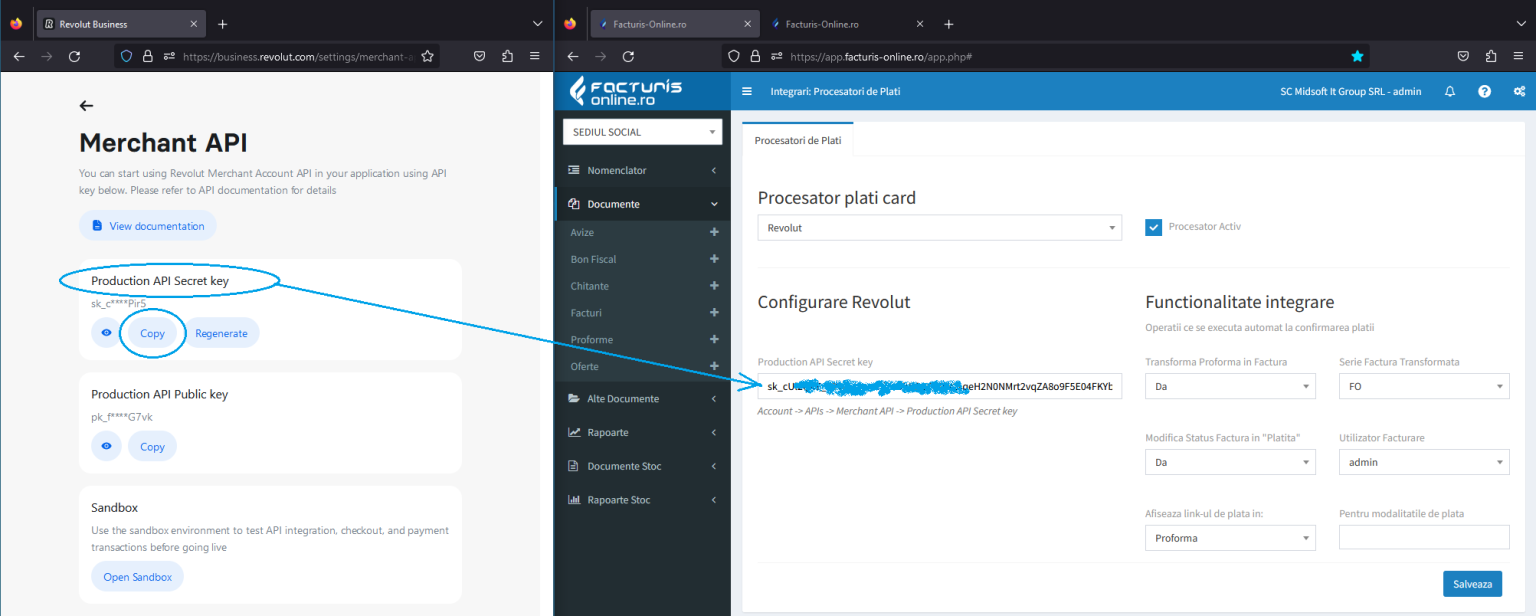This screenshot has width=1536, height=616.
Task: Open Facturis notifications bell
Action: tap(1450, 92)
